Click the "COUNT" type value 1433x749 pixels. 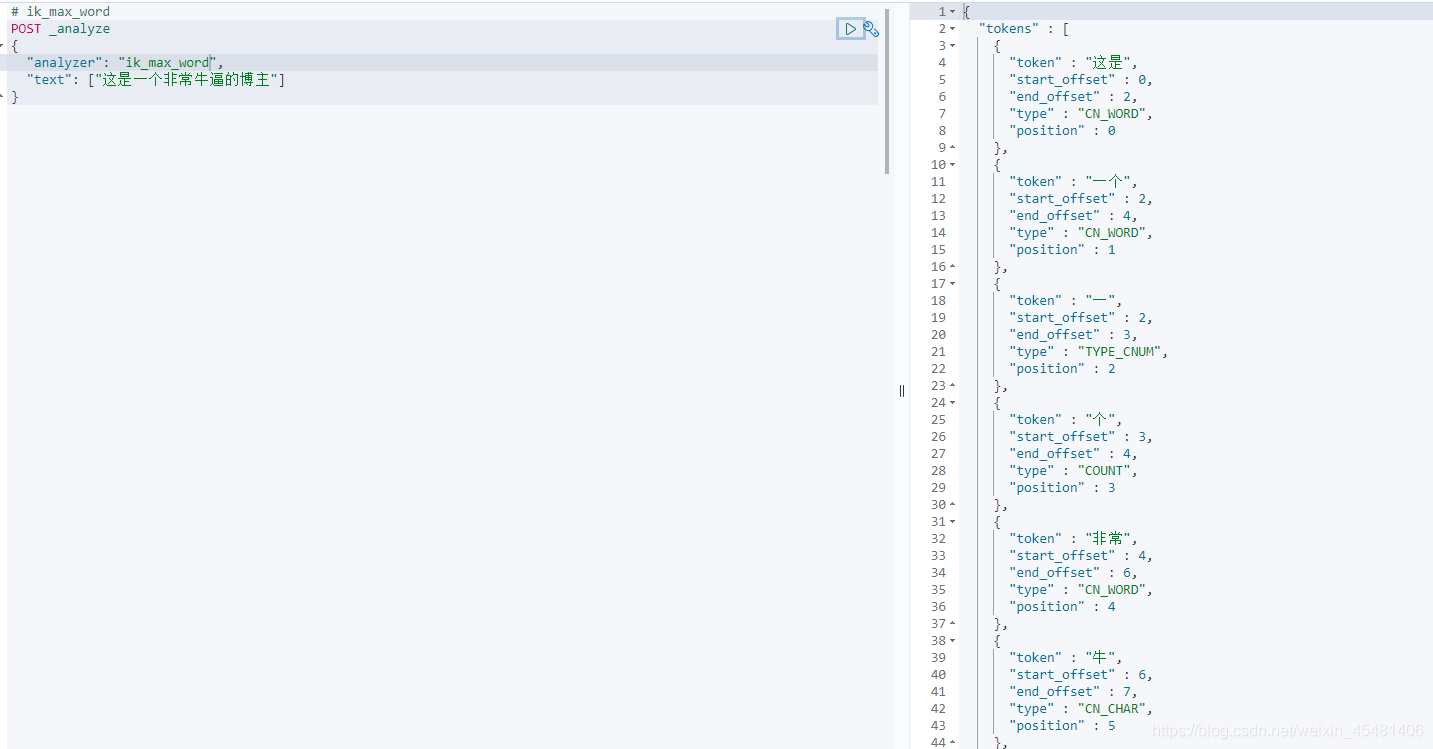(1105, 471)
